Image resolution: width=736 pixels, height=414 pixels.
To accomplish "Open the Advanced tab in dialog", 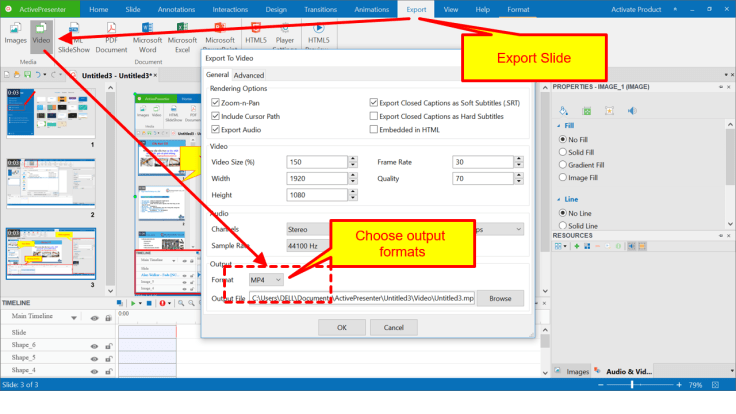I will 249,75.
